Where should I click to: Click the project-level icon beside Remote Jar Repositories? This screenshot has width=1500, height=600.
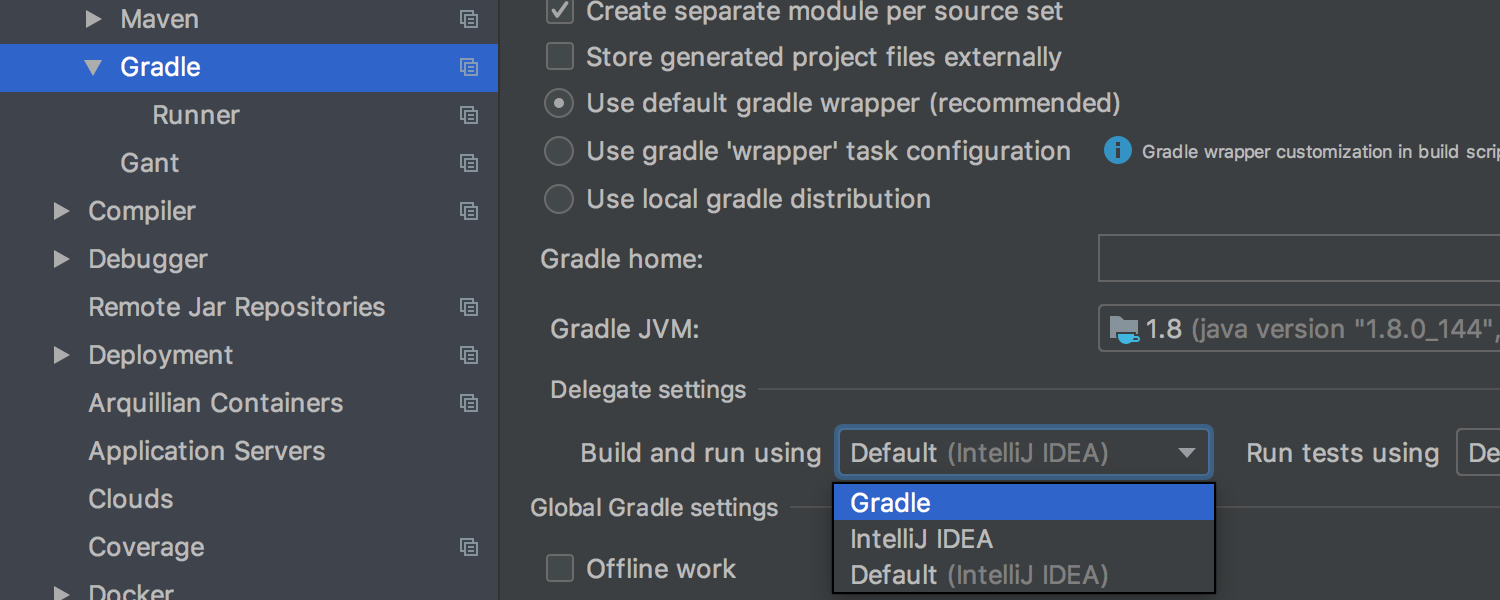(x=468, y=307)
